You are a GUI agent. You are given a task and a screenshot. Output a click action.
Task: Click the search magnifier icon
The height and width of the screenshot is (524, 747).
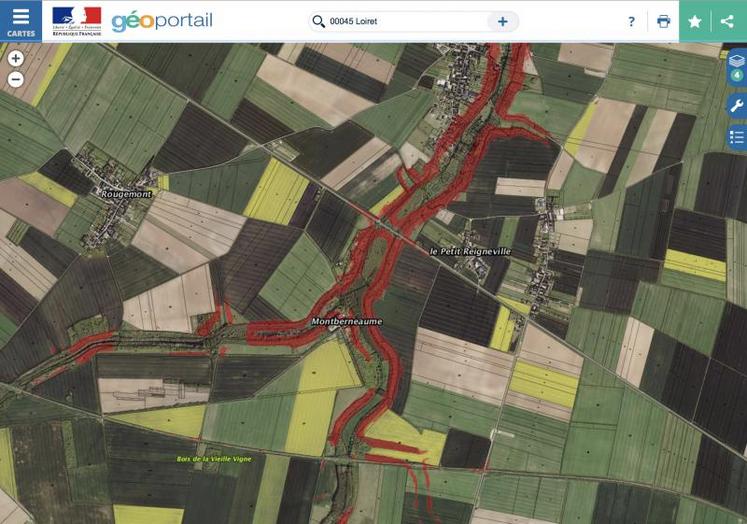[319, 21]
